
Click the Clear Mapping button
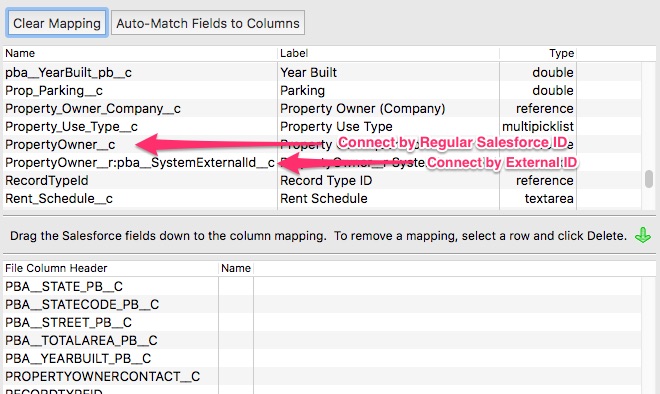[x=57, y=23]
